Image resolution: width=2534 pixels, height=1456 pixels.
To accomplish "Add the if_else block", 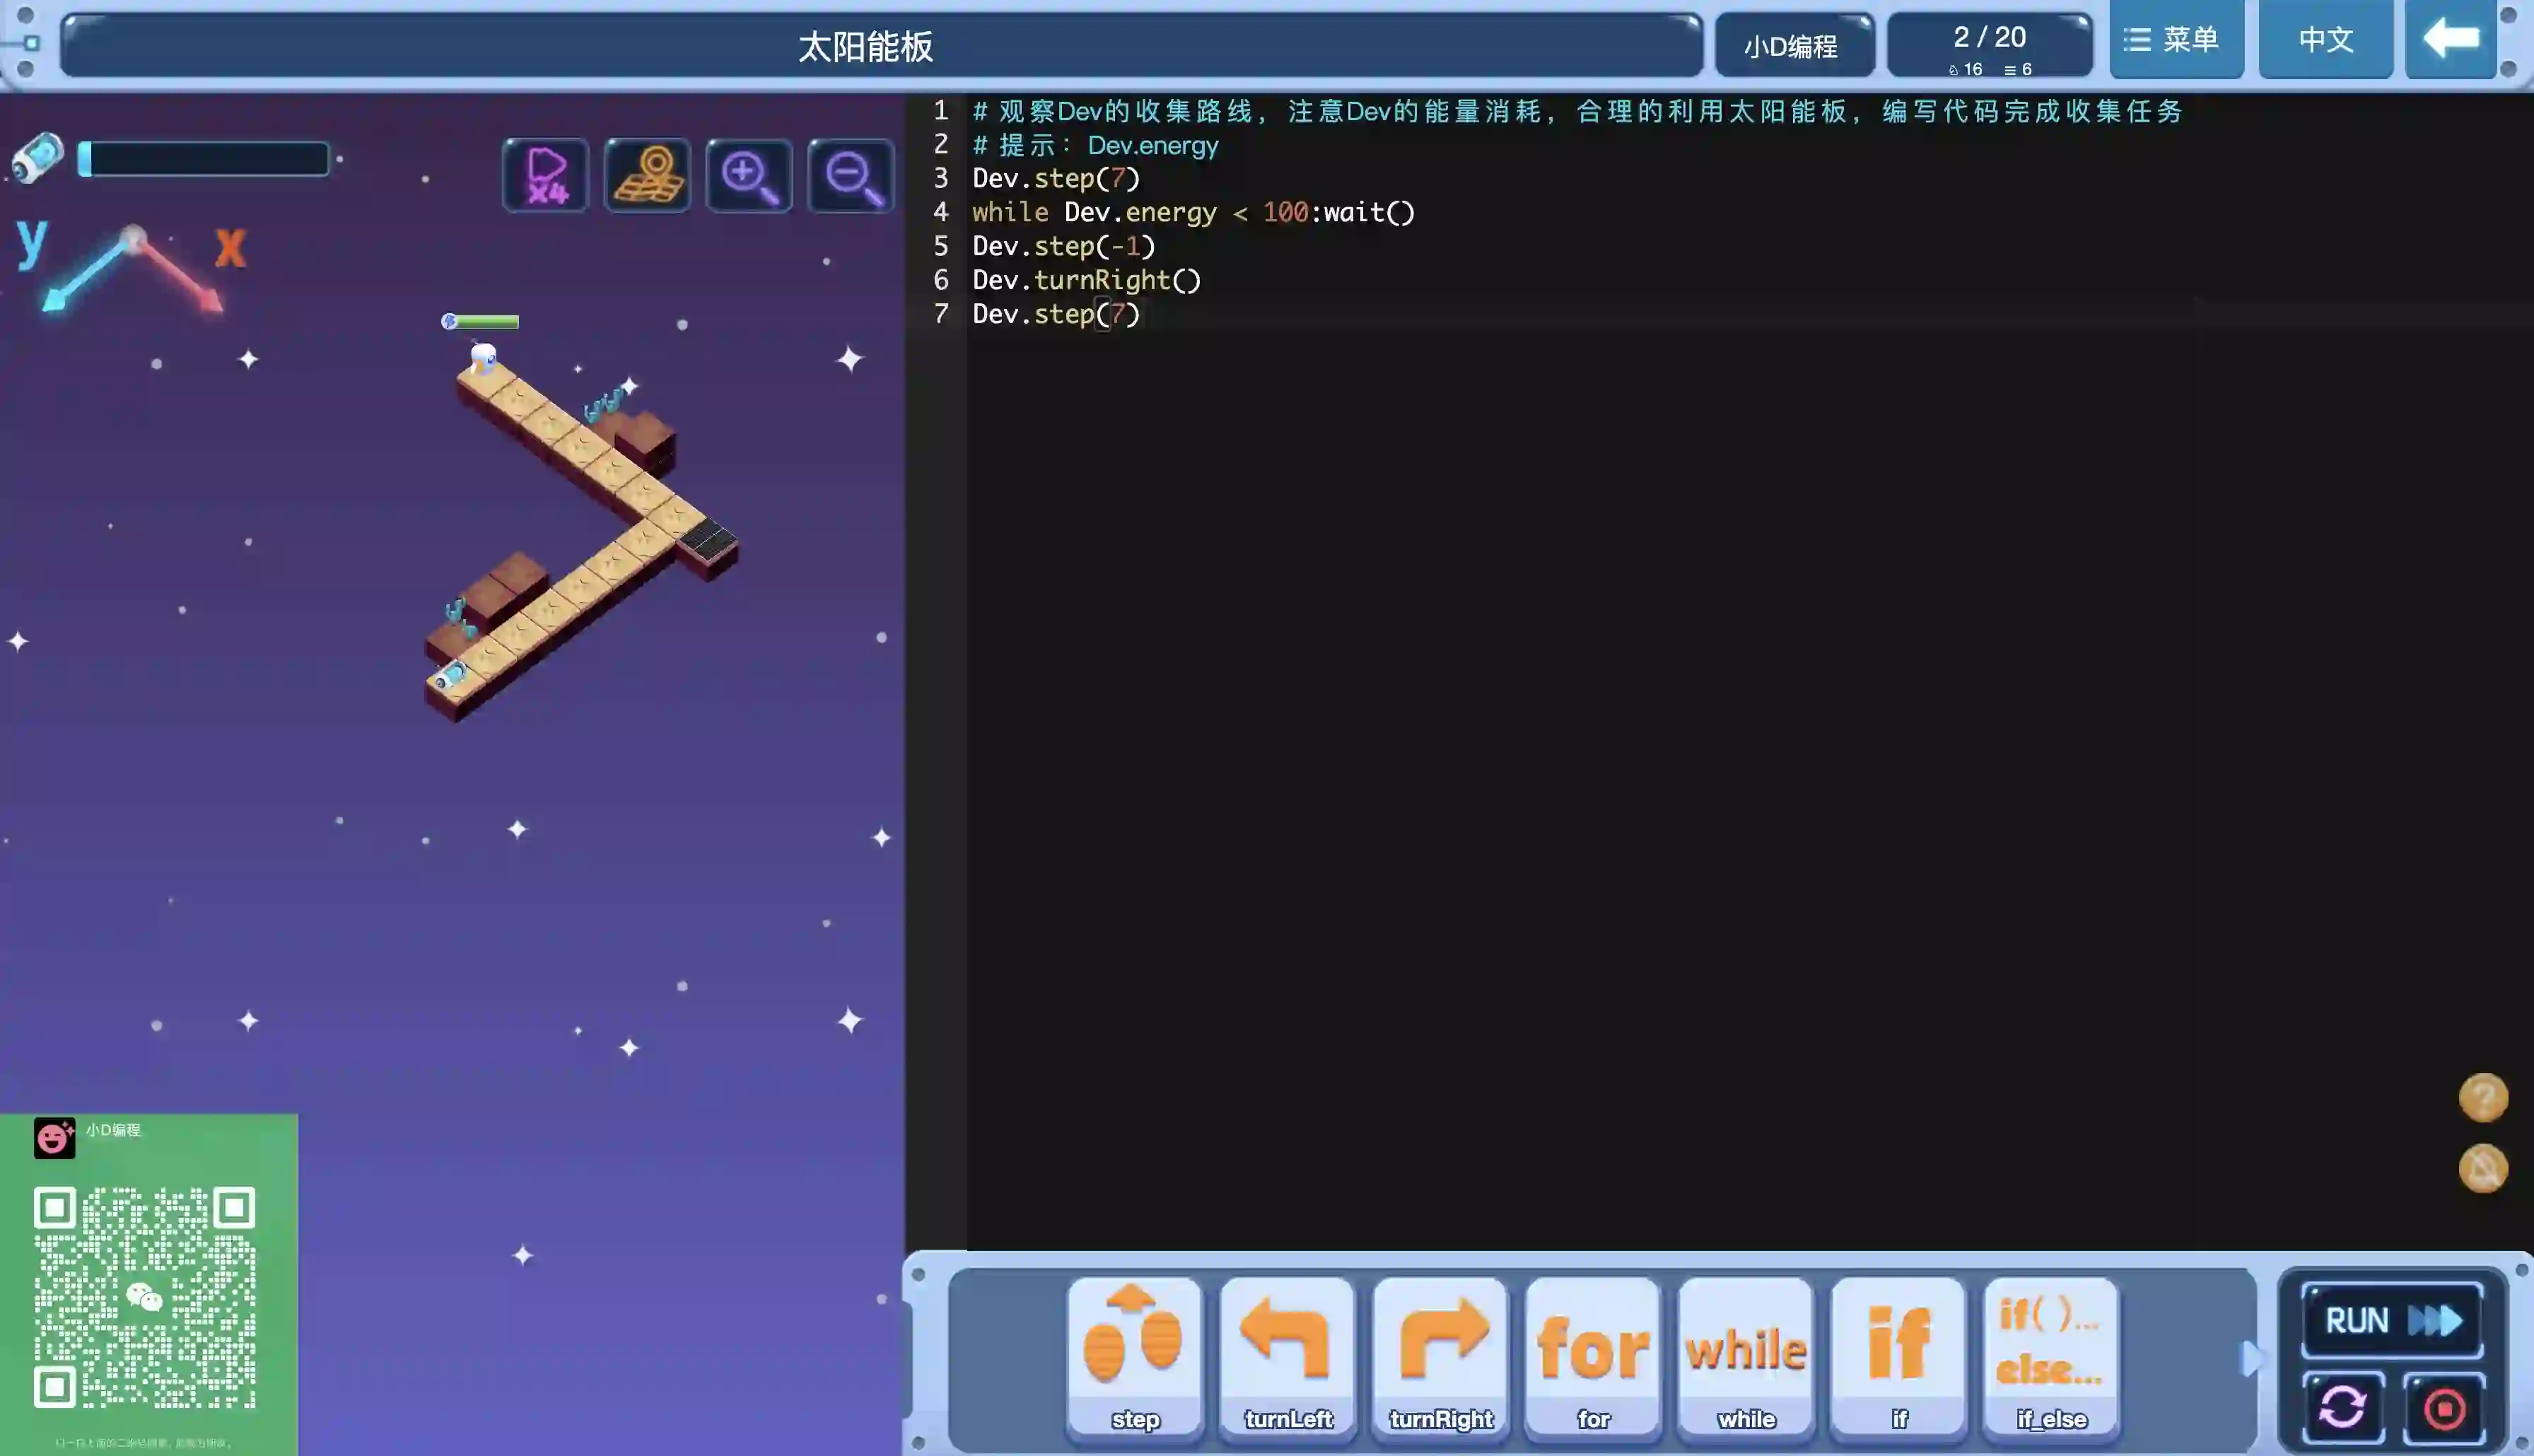I will coord(2051,1356).
